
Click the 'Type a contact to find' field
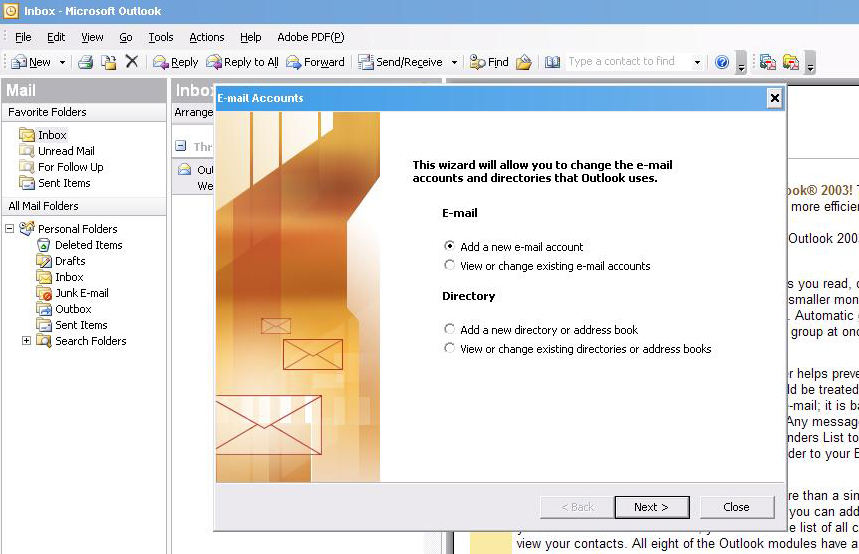coord(628,61)
